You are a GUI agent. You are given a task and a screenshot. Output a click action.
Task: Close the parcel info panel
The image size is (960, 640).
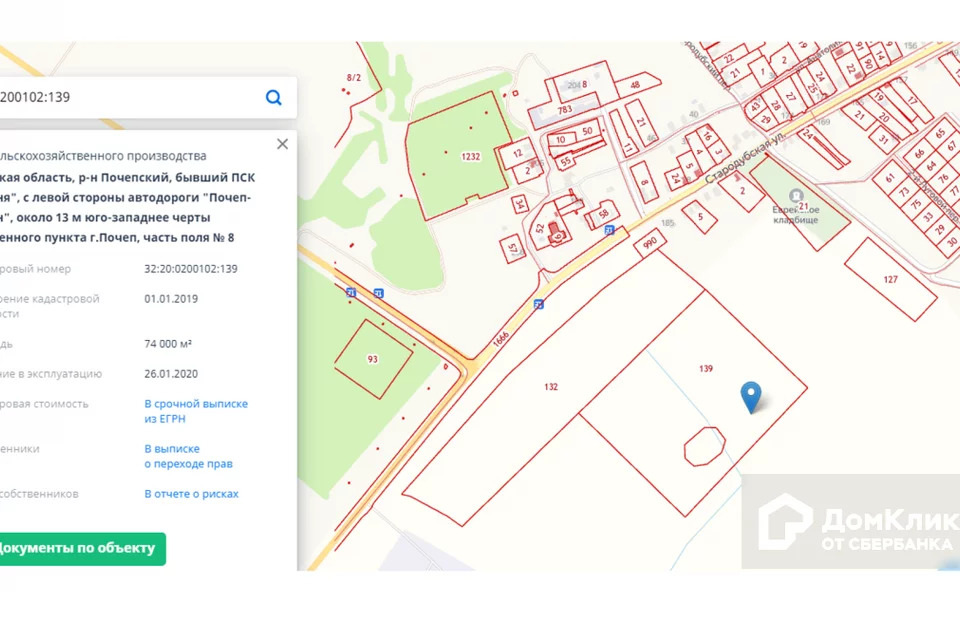tap(282, 144)
